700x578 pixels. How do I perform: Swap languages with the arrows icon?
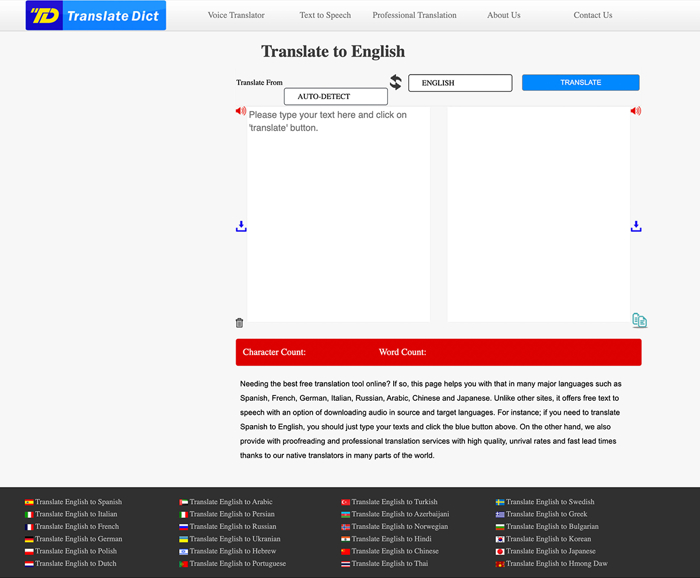click(x=396, y=83)
